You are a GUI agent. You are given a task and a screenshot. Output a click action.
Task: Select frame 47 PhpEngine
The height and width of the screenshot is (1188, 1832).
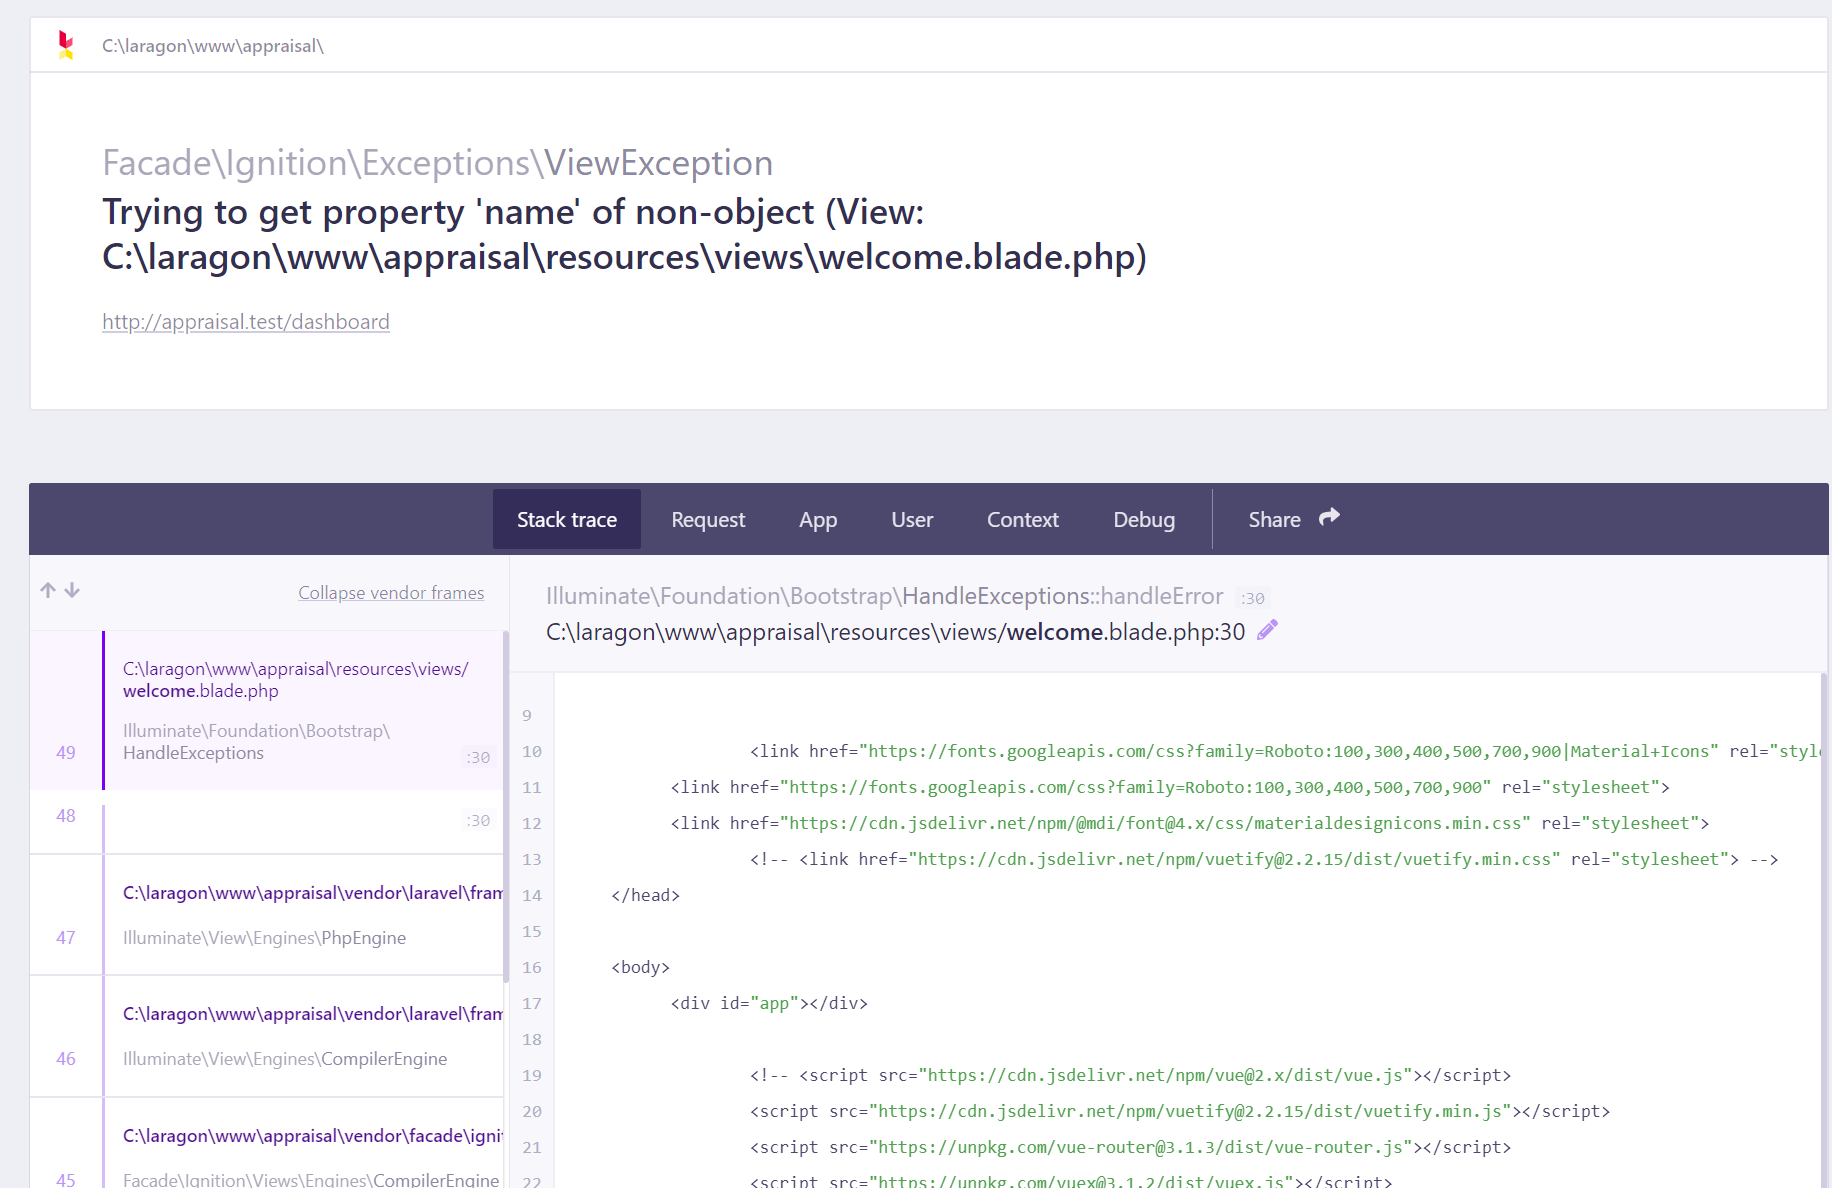click(300, 915)
